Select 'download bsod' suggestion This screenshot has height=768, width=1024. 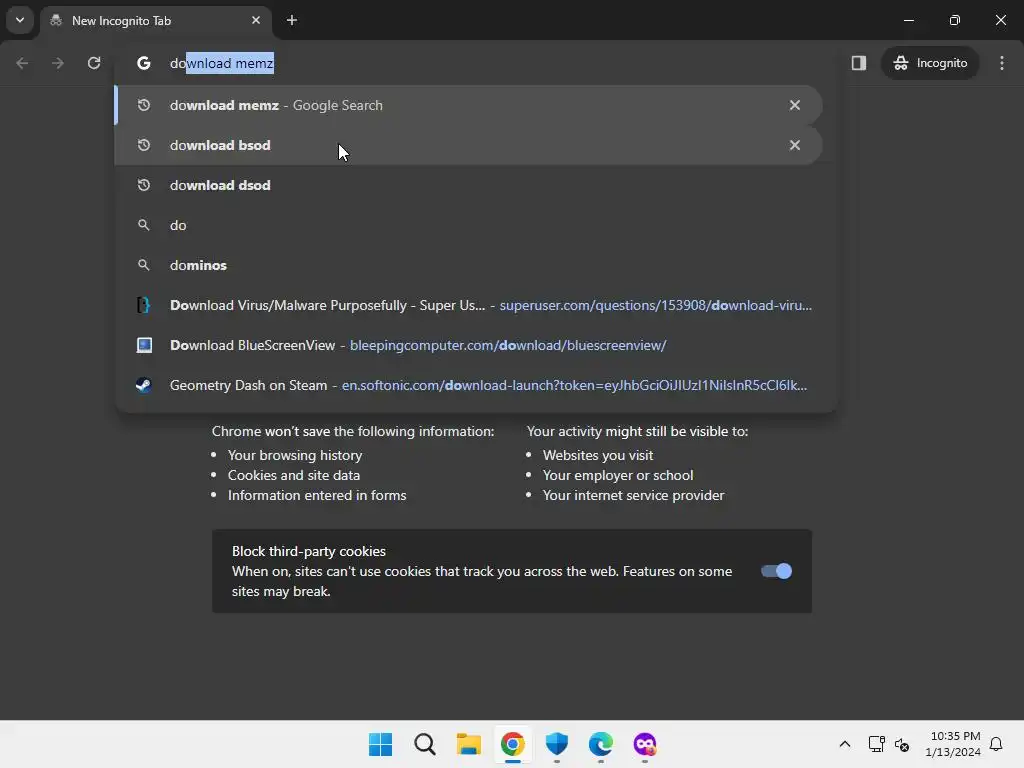click(x=468, y=145)
